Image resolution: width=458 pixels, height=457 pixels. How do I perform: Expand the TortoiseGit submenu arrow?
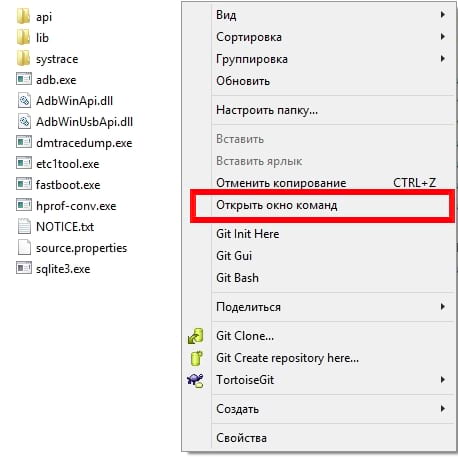pyautogui.click(x=443, y=380)
